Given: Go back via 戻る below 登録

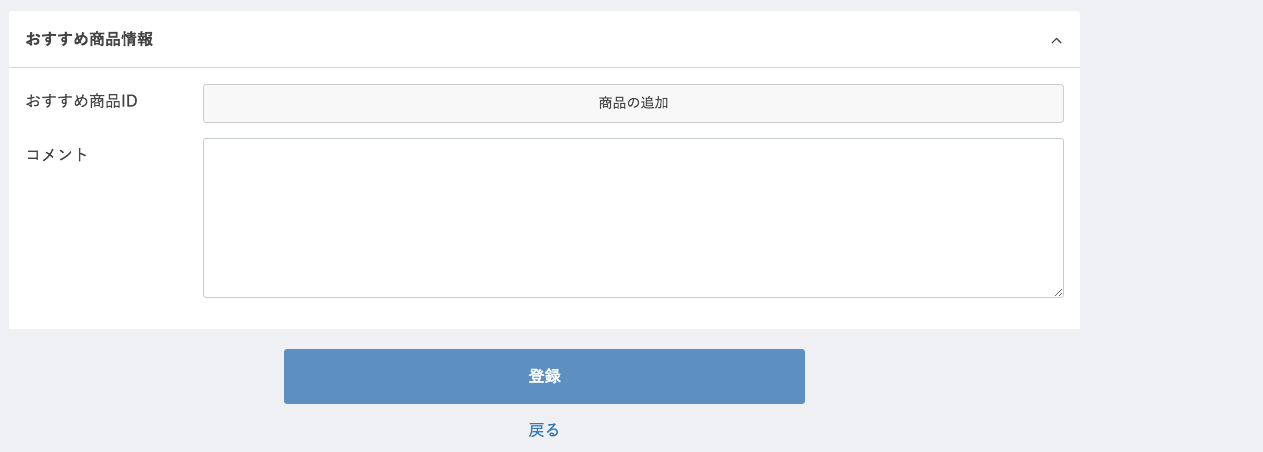Looking at the screenshot, I should coord(544,430).
